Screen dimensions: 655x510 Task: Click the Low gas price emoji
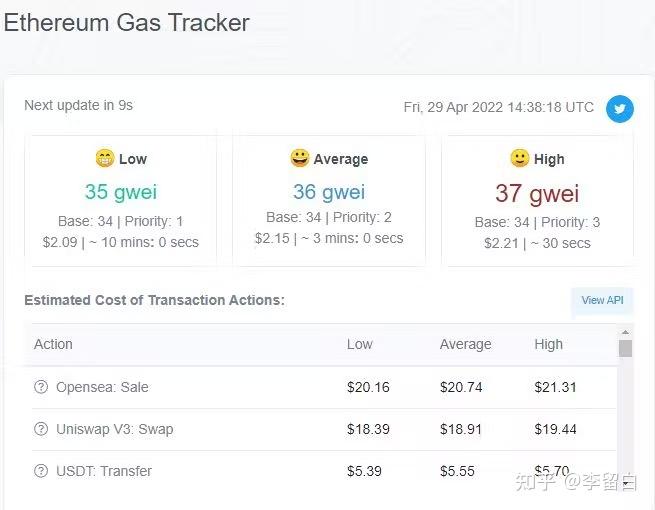tap(104, 158)
